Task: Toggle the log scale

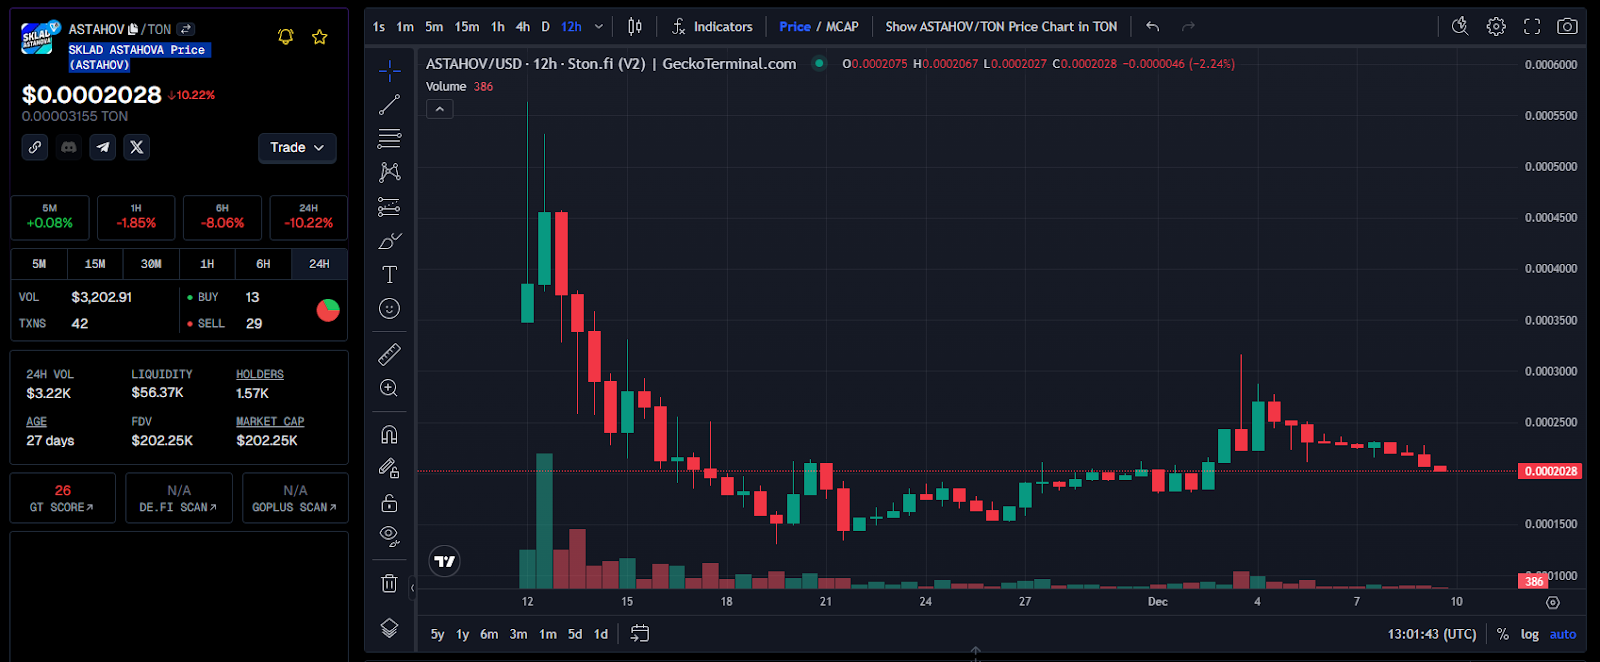Action: 1530,634
